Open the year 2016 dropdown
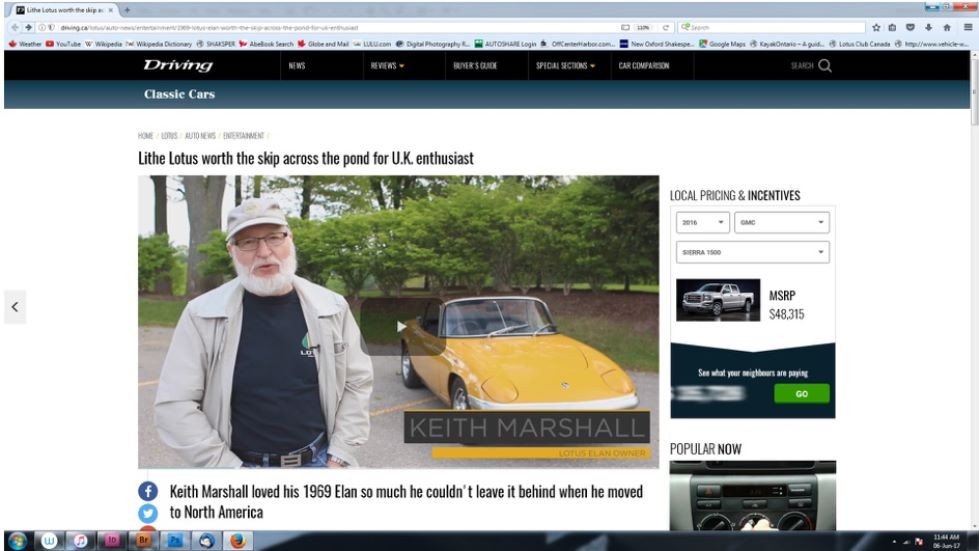The image size is (979, 551). (x=702, y=222)
